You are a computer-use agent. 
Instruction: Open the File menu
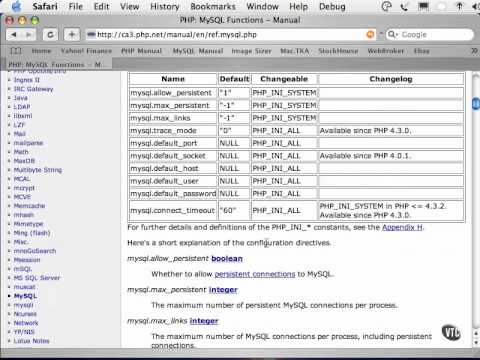(x=75, y=6)
